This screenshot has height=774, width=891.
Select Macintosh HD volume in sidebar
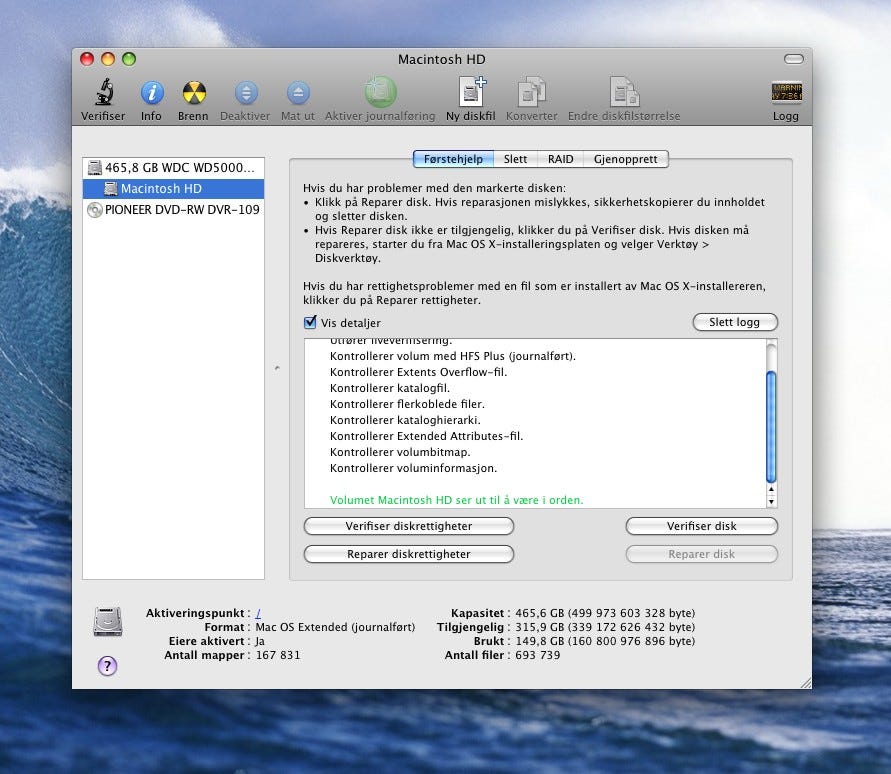tap(160, 189)
